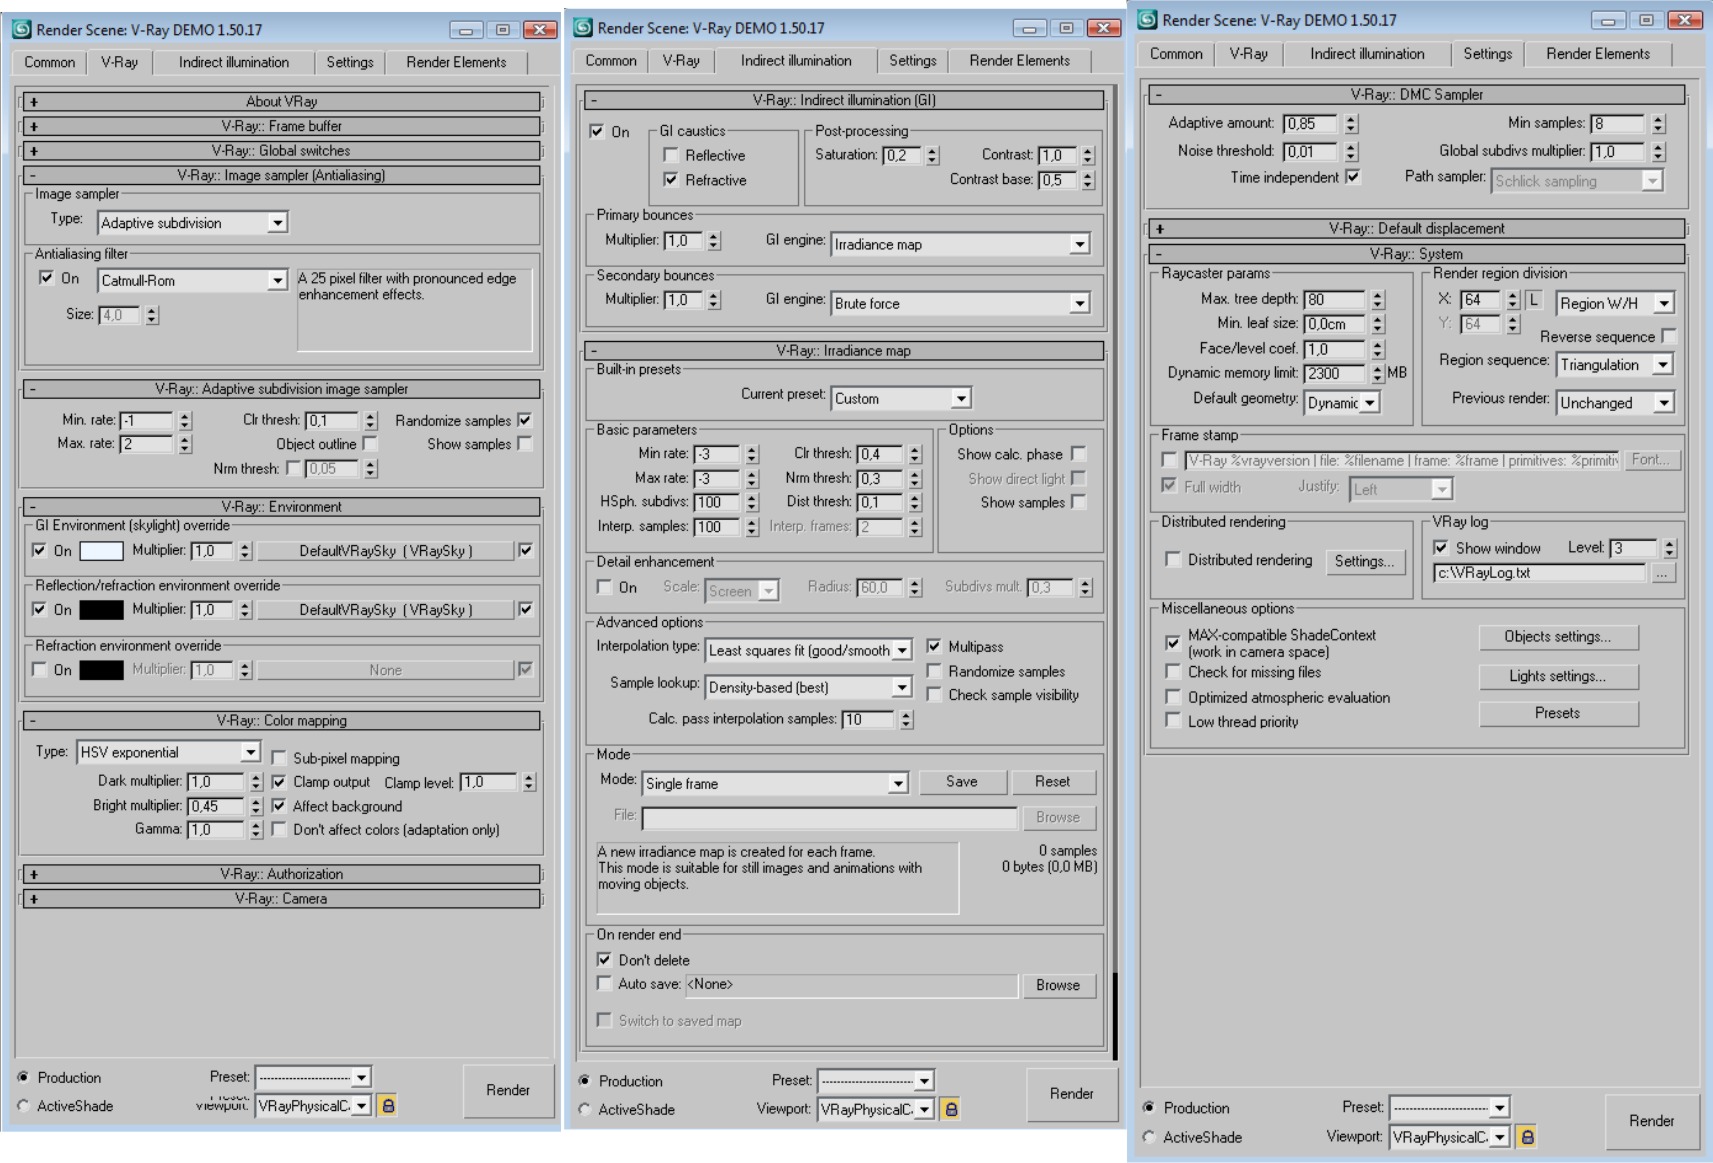Switch to Settings tab in Irradiance map window

[x=913, y=60]
